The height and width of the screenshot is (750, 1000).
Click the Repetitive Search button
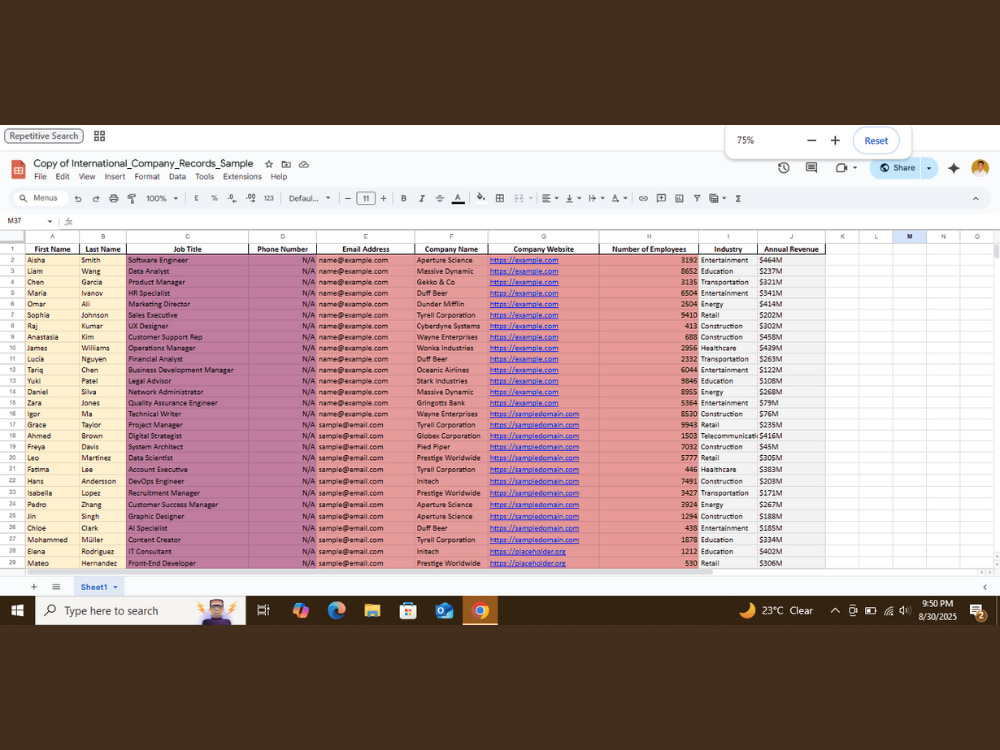tap(43, 136)
